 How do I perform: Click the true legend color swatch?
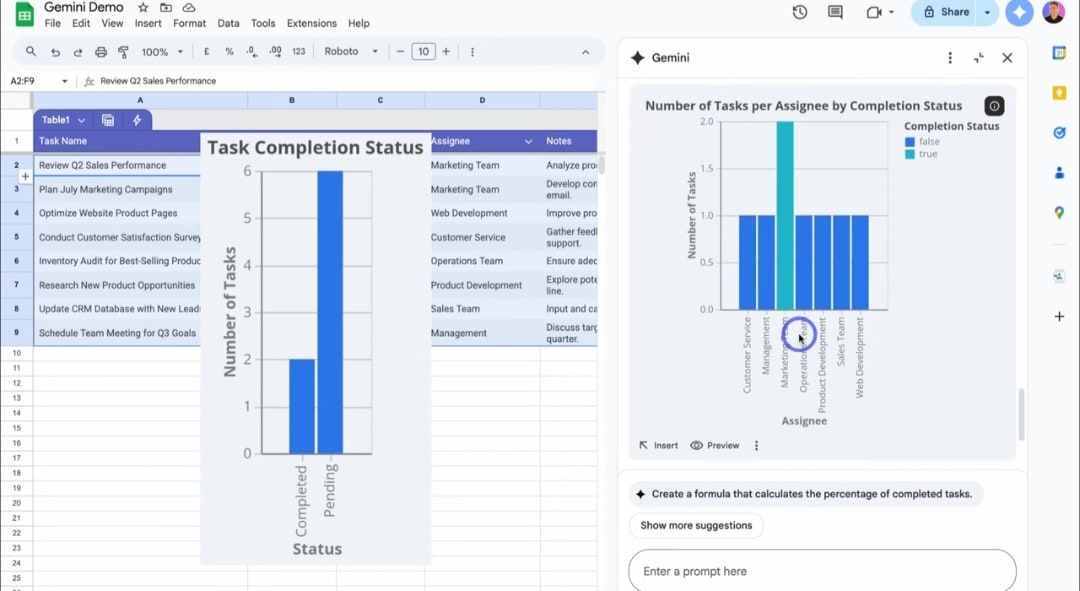pyautogui.click(x=910, y=154)
